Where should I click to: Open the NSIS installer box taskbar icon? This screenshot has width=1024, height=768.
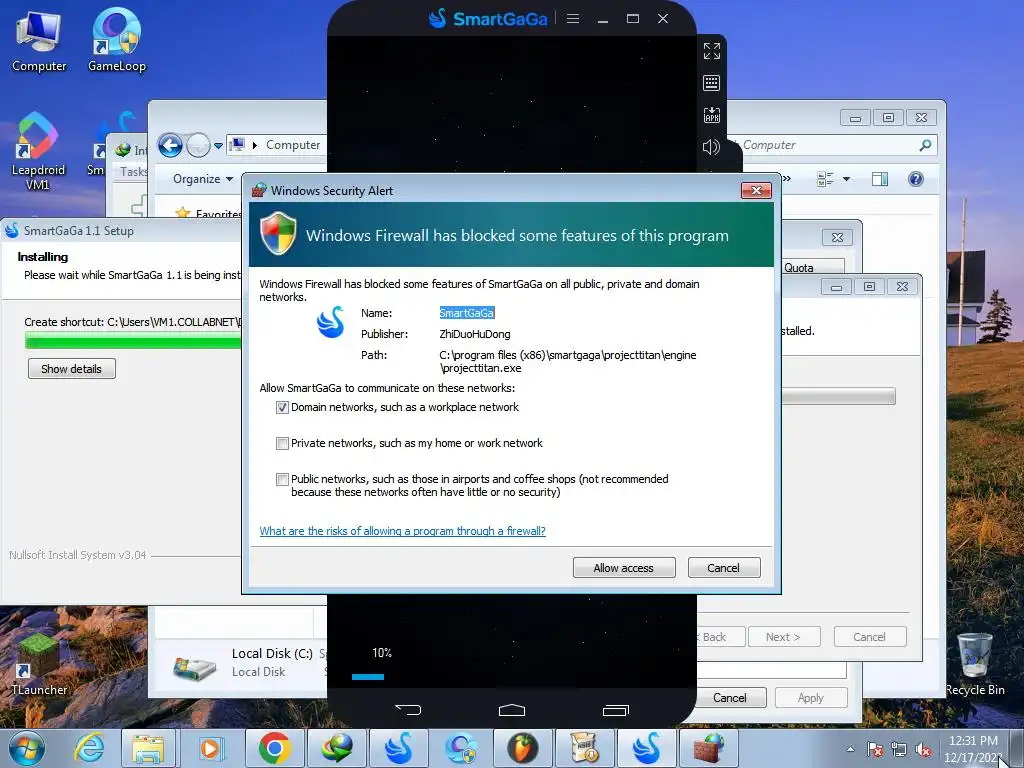coord(584,748)
